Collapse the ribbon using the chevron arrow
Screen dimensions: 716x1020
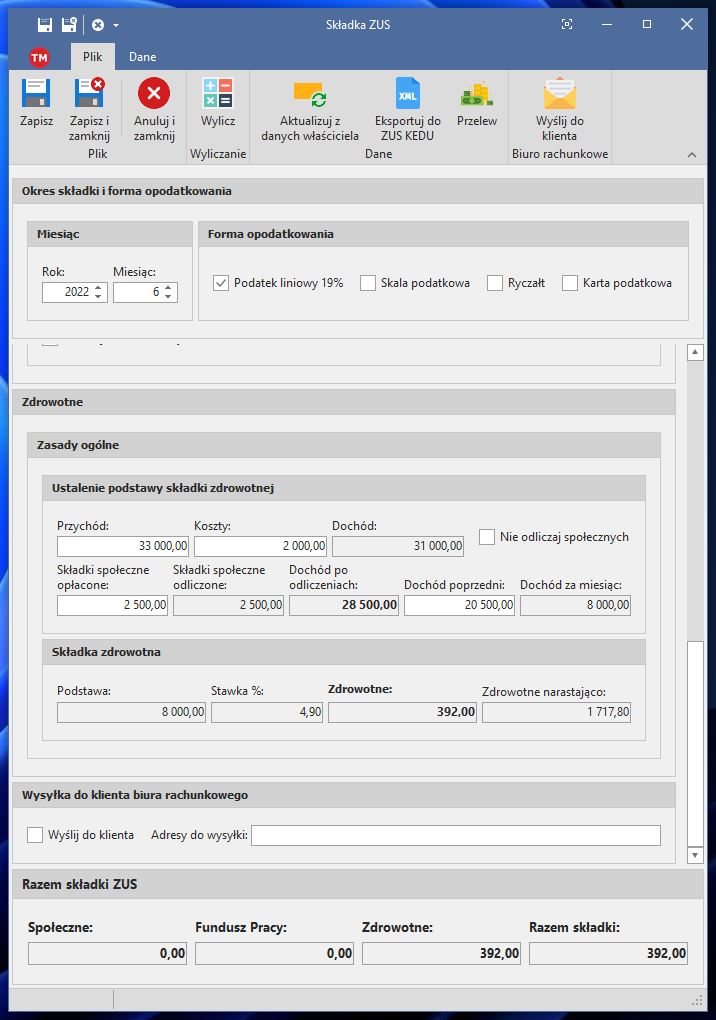[691, 154]
